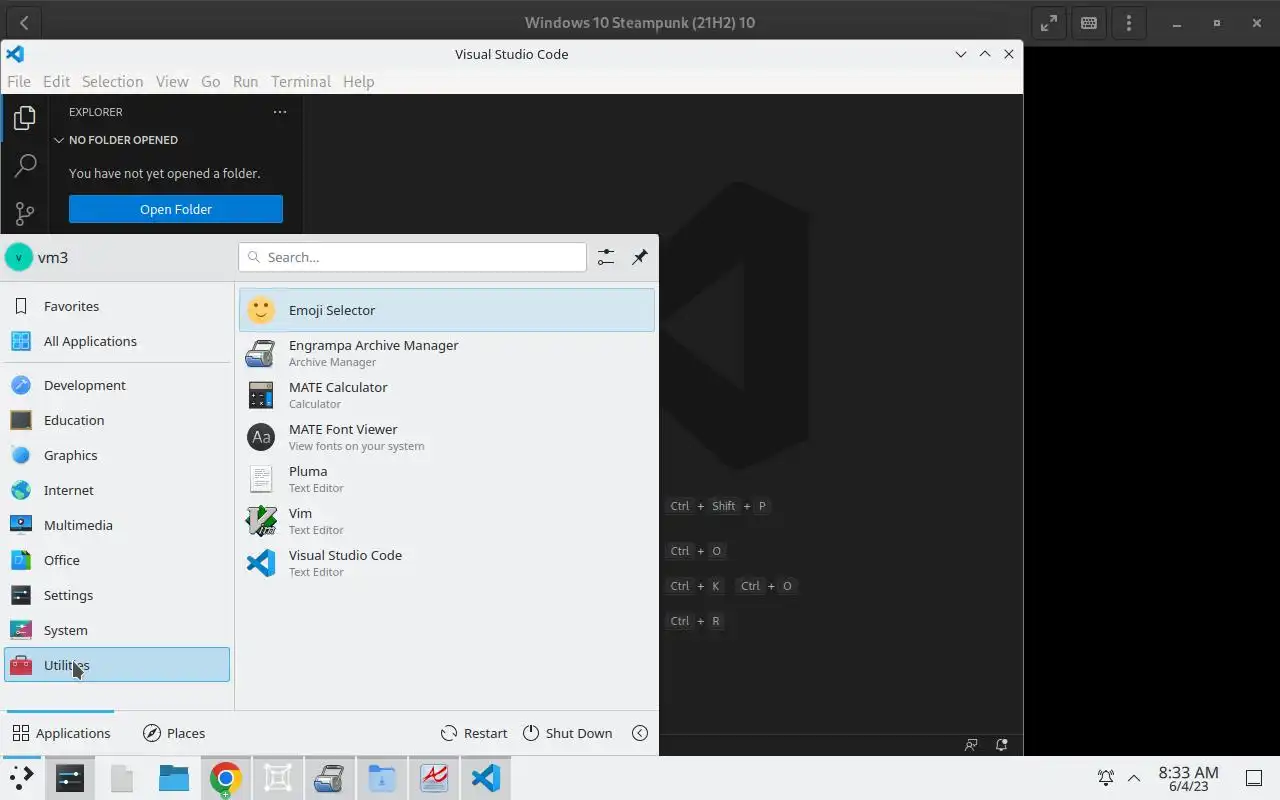Image resolution: width=1280 pixels, height=800 pixels.
Task: Click the launcher search field
Action: coord(412,257)
